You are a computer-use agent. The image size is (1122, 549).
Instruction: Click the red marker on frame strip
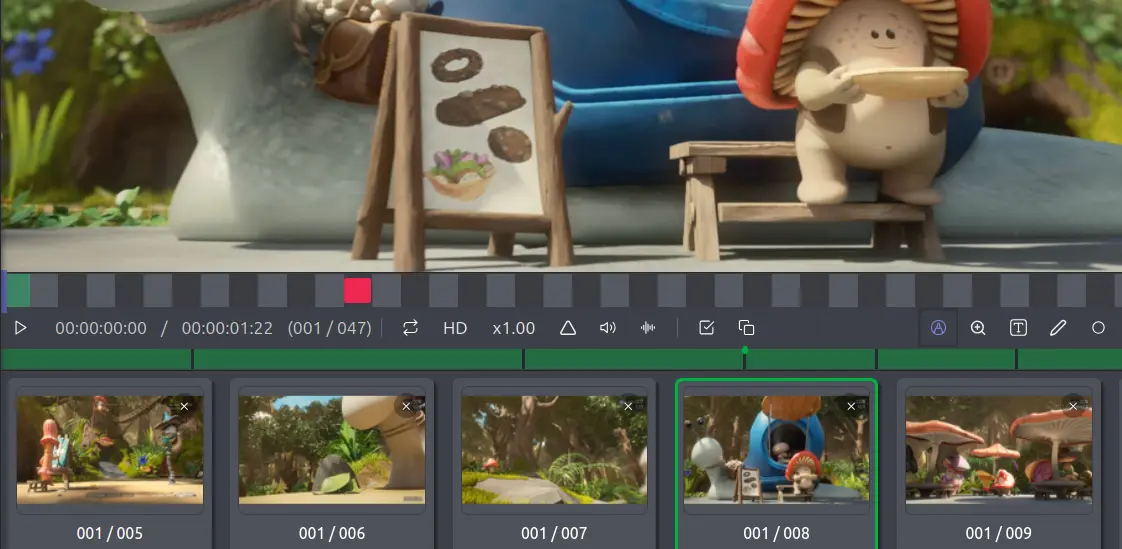[357, 291]
